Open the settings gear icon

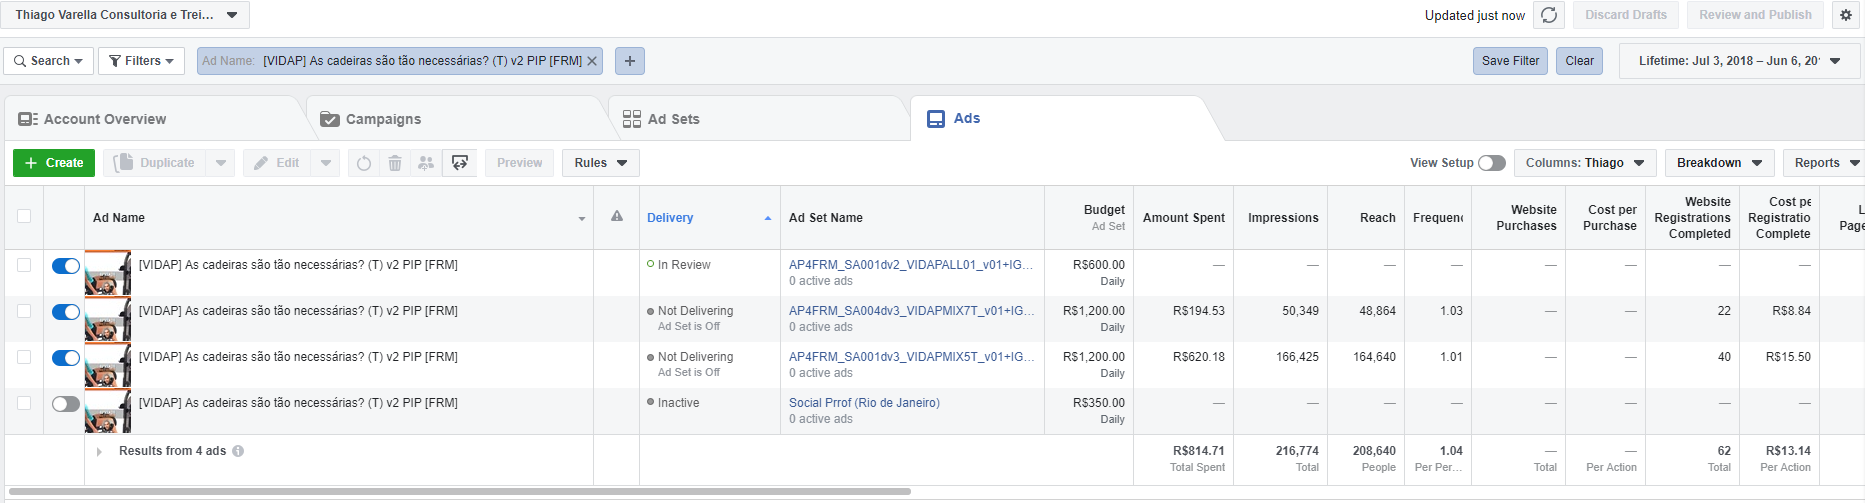pyautogui.click(x=1846, y=15)
